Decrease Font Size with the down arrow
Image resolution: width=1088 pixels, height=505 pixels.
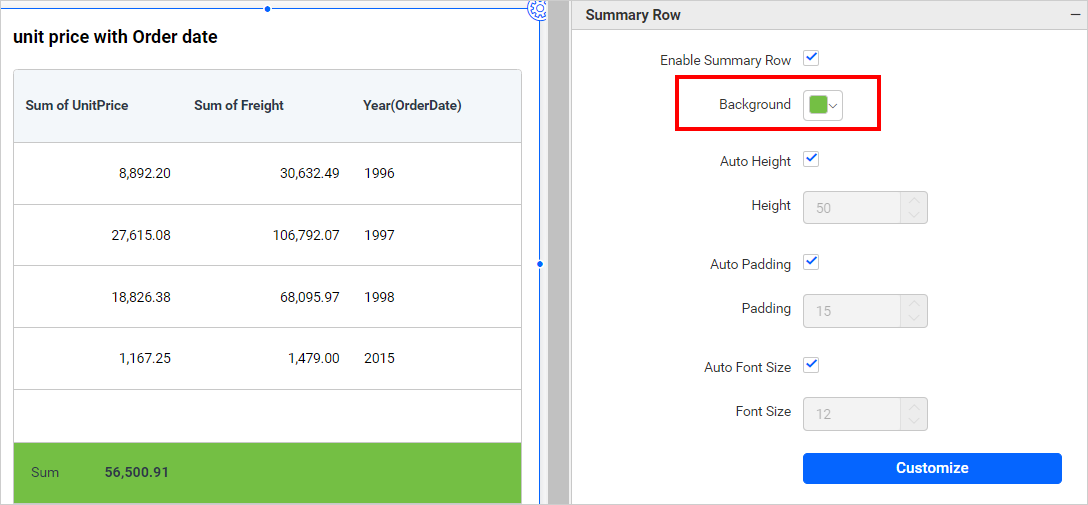tap(914, 421)
